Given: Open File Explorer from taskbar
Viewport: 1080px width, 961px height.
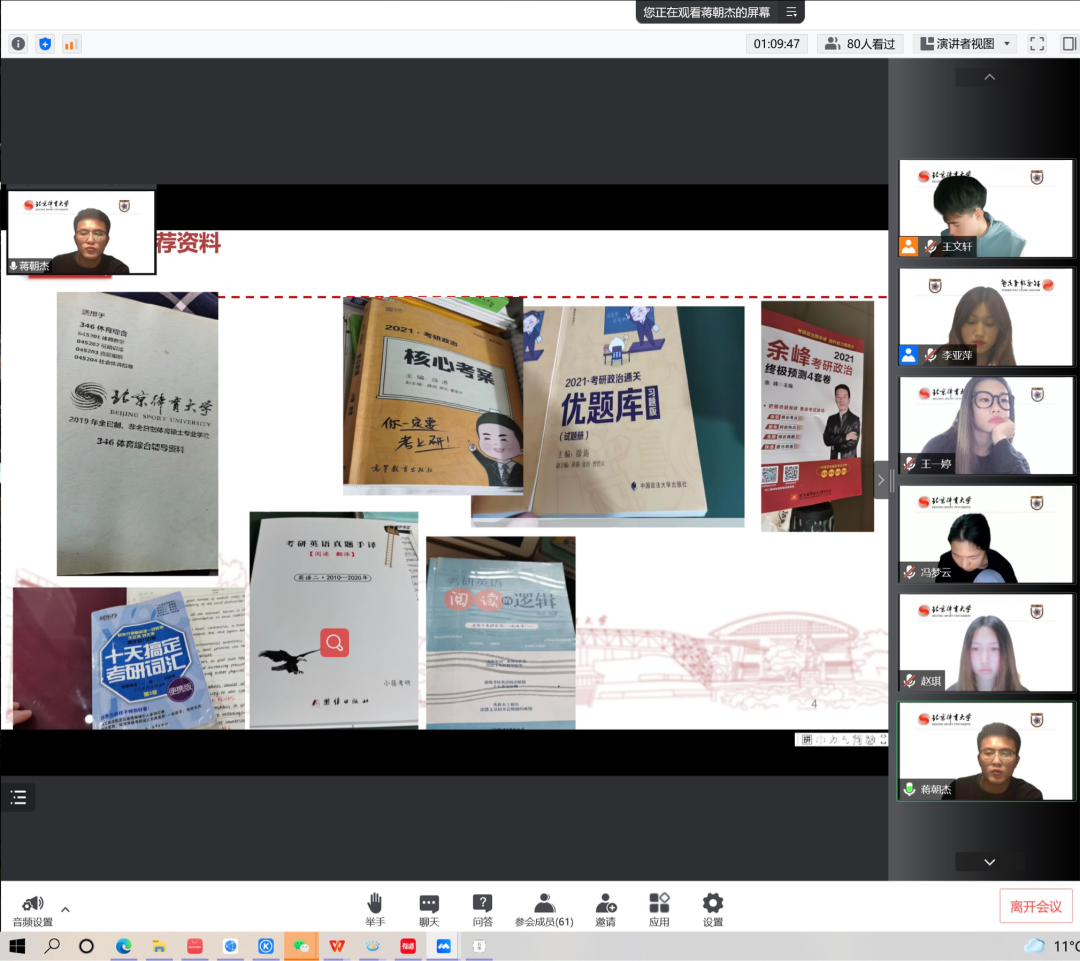Looking at the screenshot, I should click(x=159, y=947).
